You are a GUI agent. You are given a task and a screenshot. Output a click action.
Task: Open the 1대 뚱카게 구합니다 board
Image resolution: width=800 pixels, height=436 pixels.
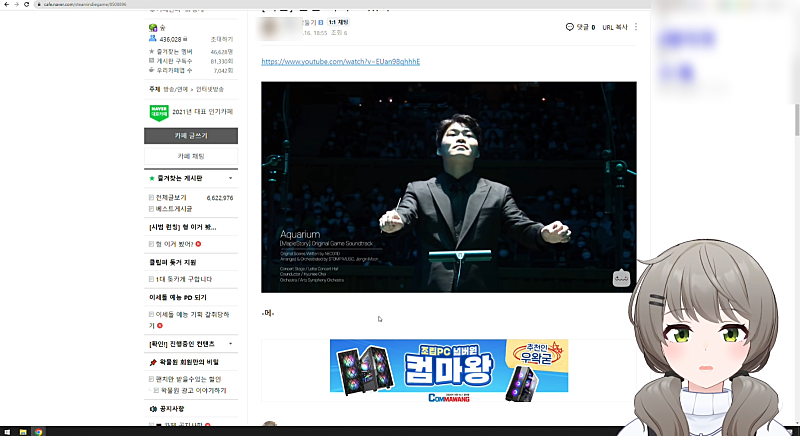184,279
